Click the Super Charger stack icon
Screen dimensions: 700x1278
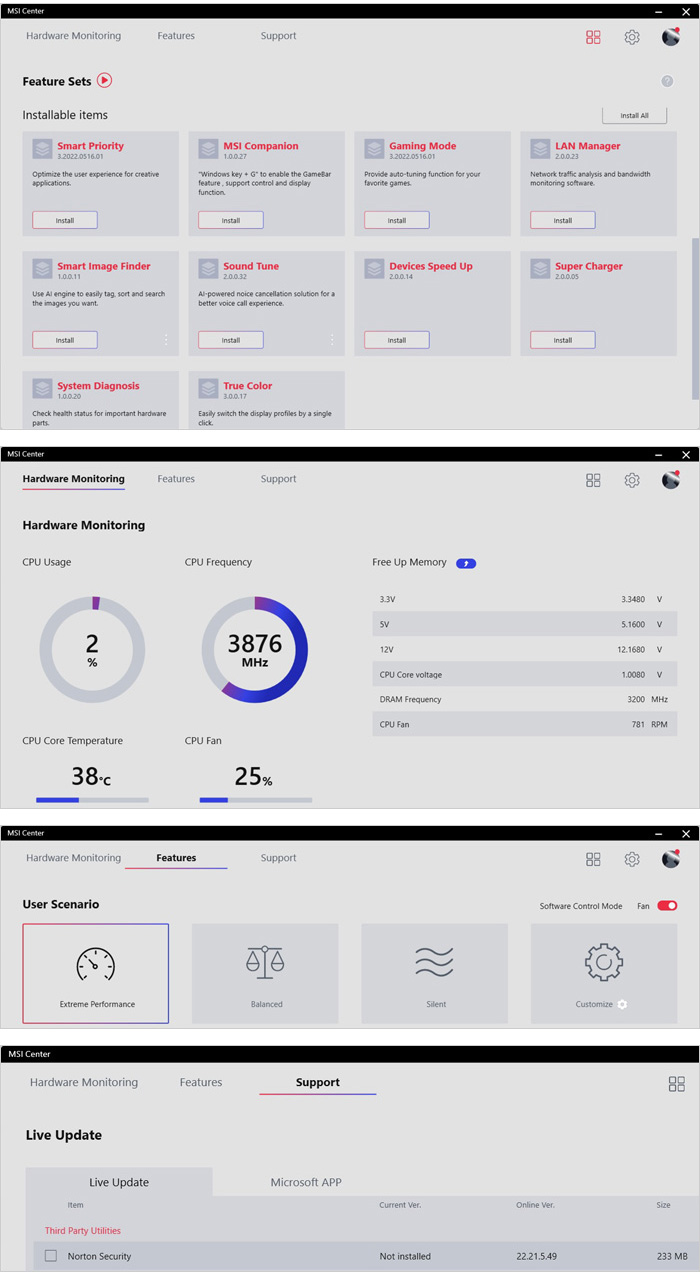point(540,269)
